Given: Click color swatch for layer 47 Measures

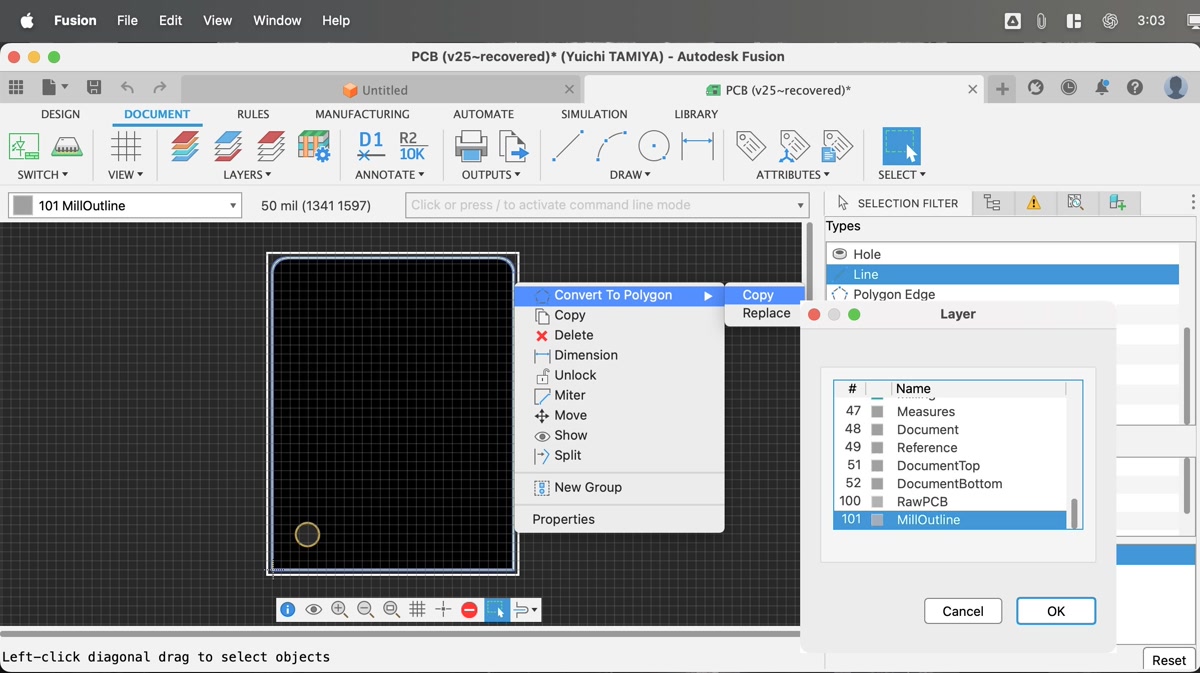Looking at the screenshot, I should (877, 411).
